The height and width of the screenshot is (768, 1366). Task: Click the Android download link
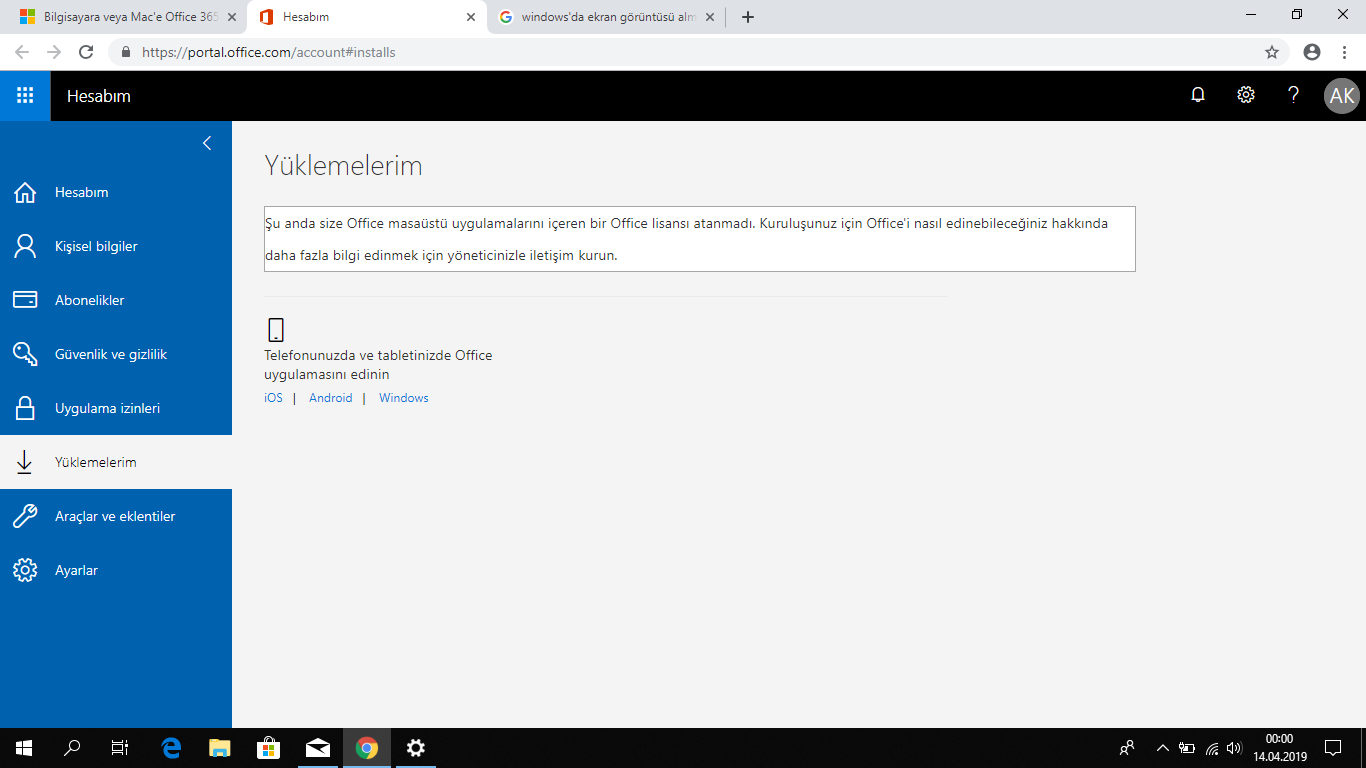[331, 398]
